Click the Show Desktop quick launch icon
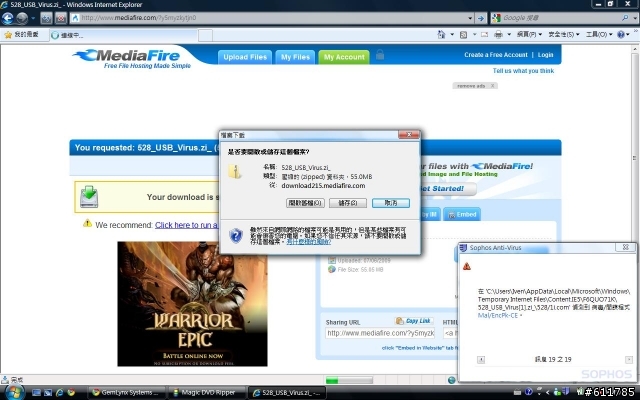Viewport: 640px width, 400px height. (36, 393)
